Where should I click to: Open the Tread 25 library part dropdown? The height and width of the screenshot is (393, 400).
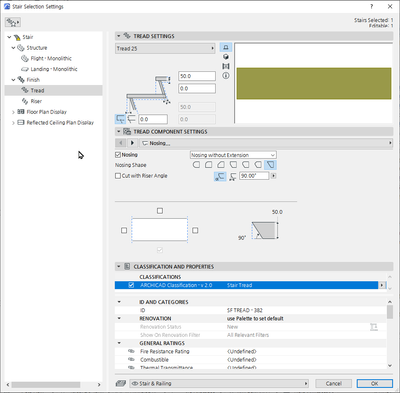pyautogui.click(x=165, y=48)
